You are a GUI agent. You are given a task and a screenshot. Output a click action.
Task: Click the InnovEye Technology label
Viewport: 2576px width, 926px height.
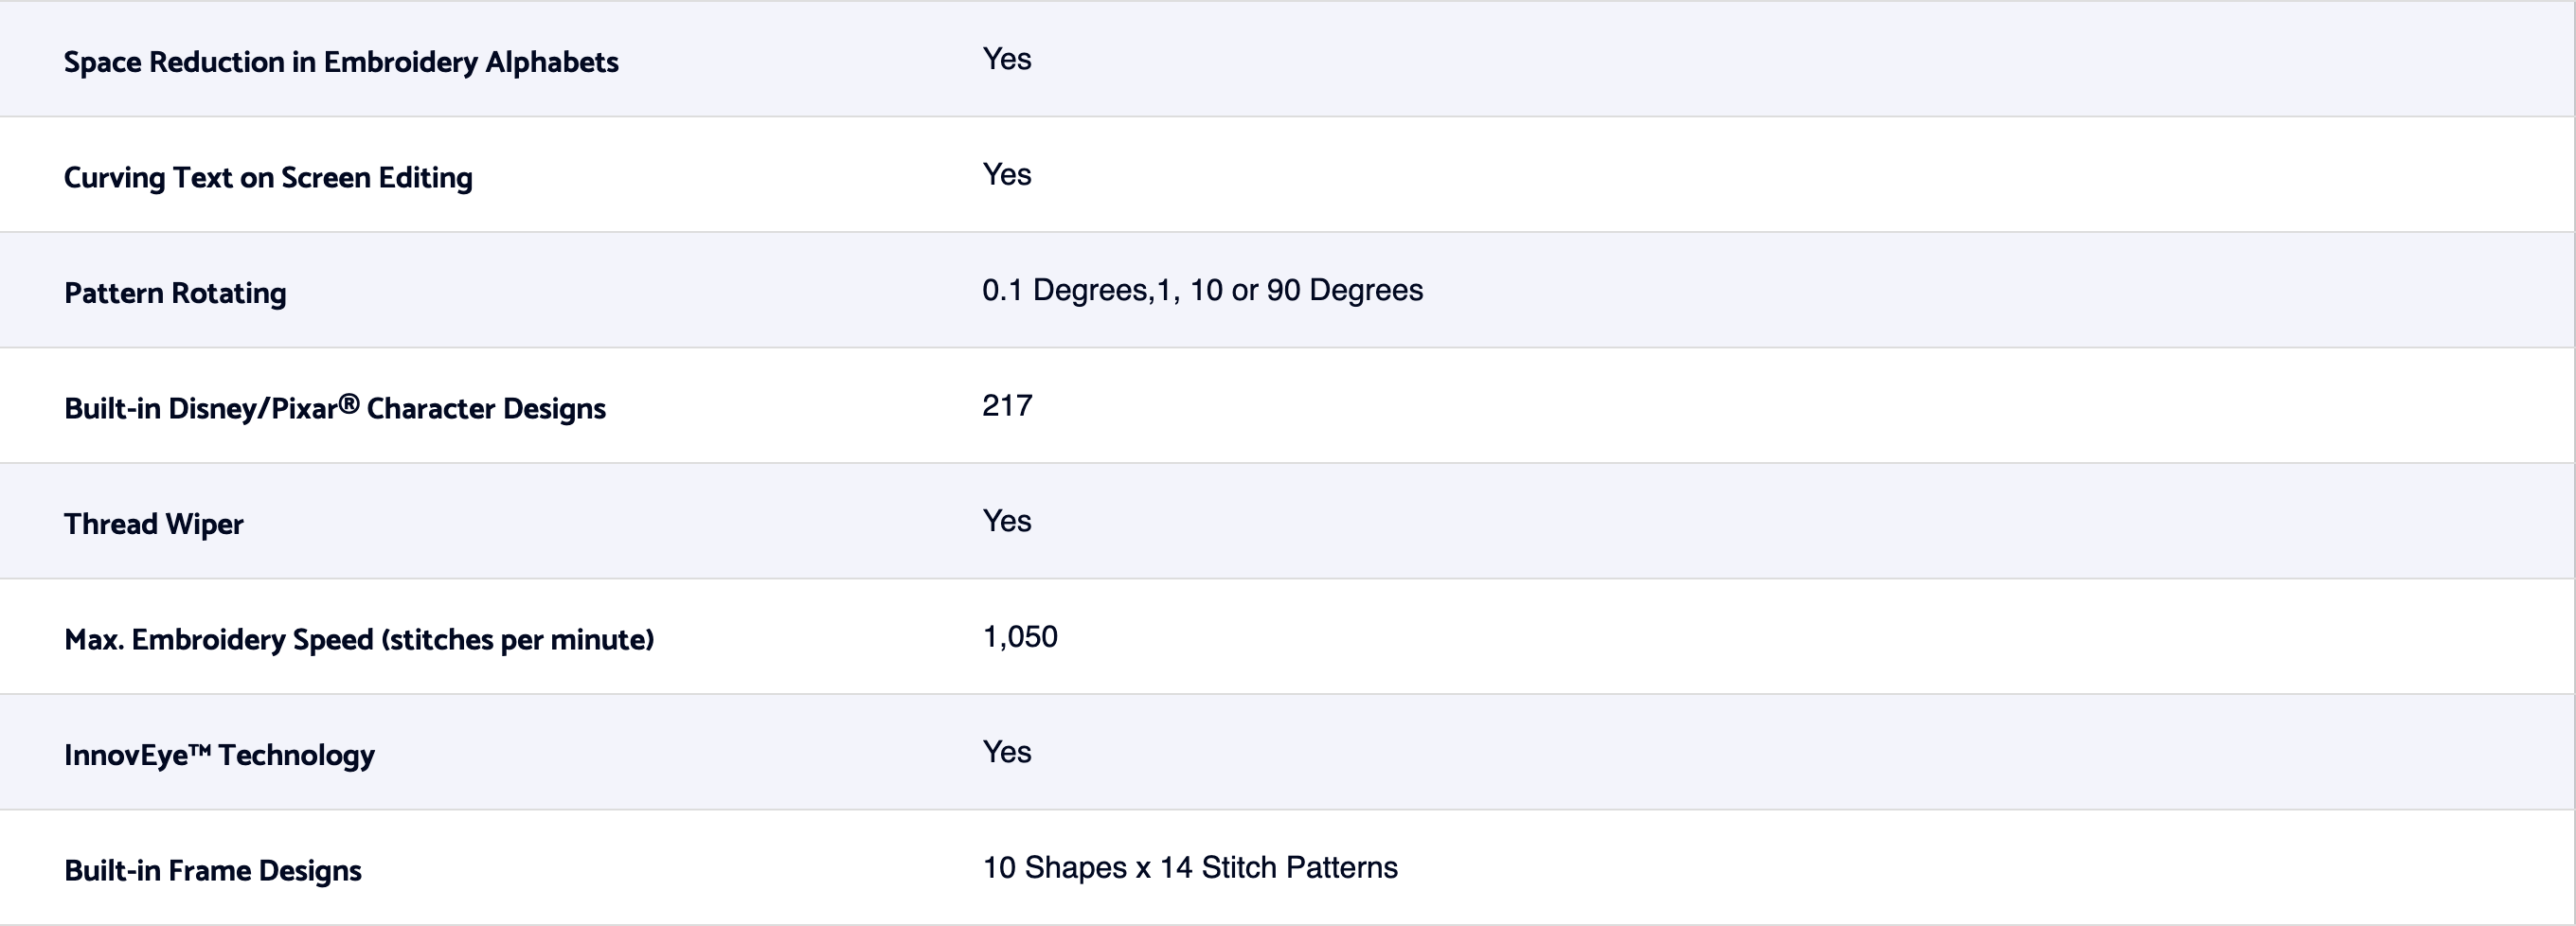[x=219, y=755]
